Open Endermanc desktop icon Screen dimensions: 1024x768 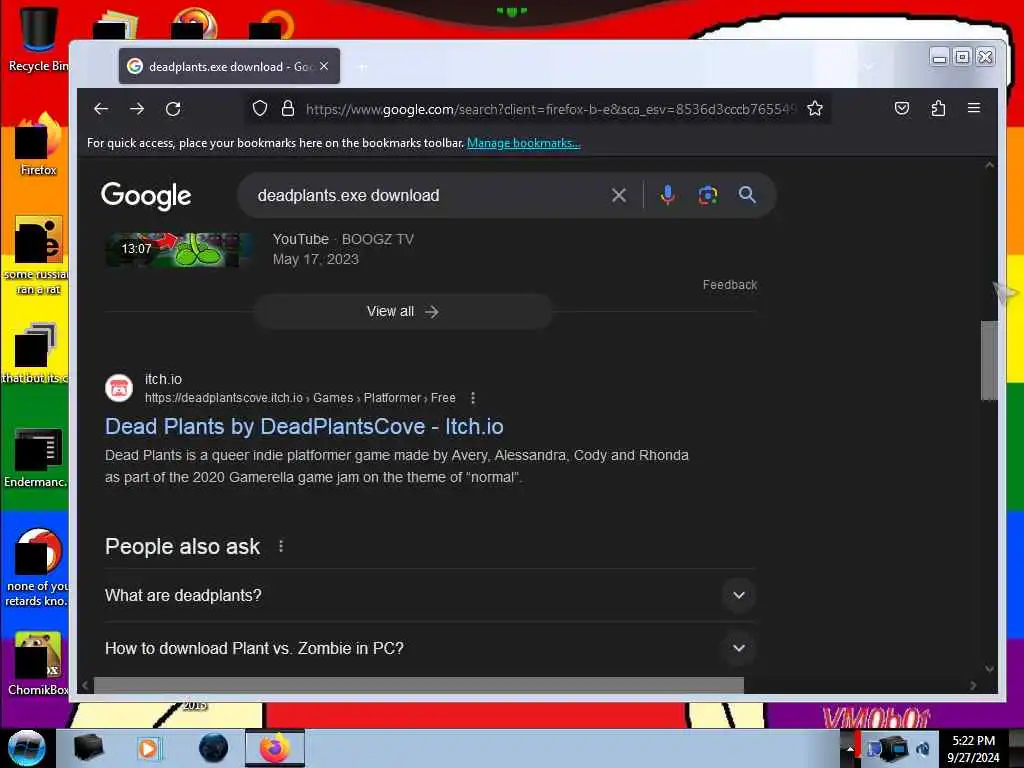click(x=36, y=457)
